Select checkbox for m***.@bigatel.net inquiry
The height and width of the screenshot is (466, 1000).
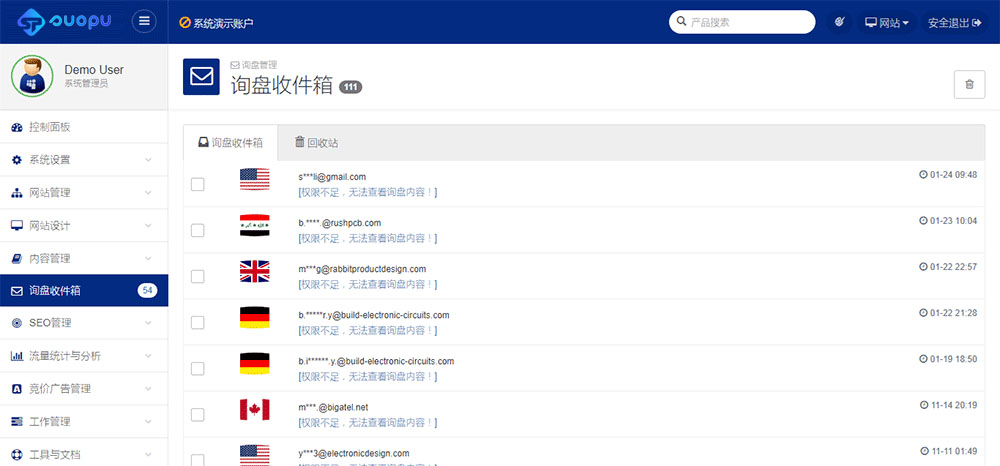pos(198,414)
